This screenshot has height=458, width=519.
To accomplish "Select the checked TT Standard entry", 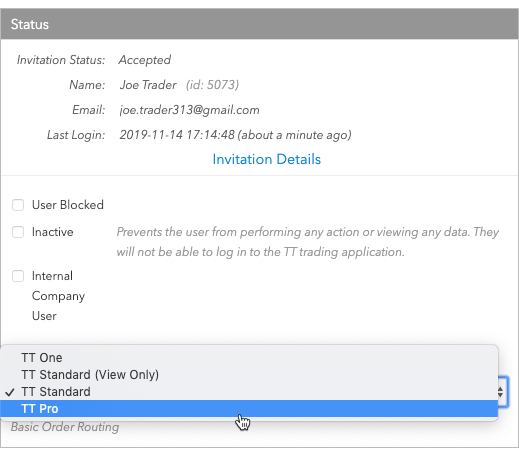I will pos(249,392).
